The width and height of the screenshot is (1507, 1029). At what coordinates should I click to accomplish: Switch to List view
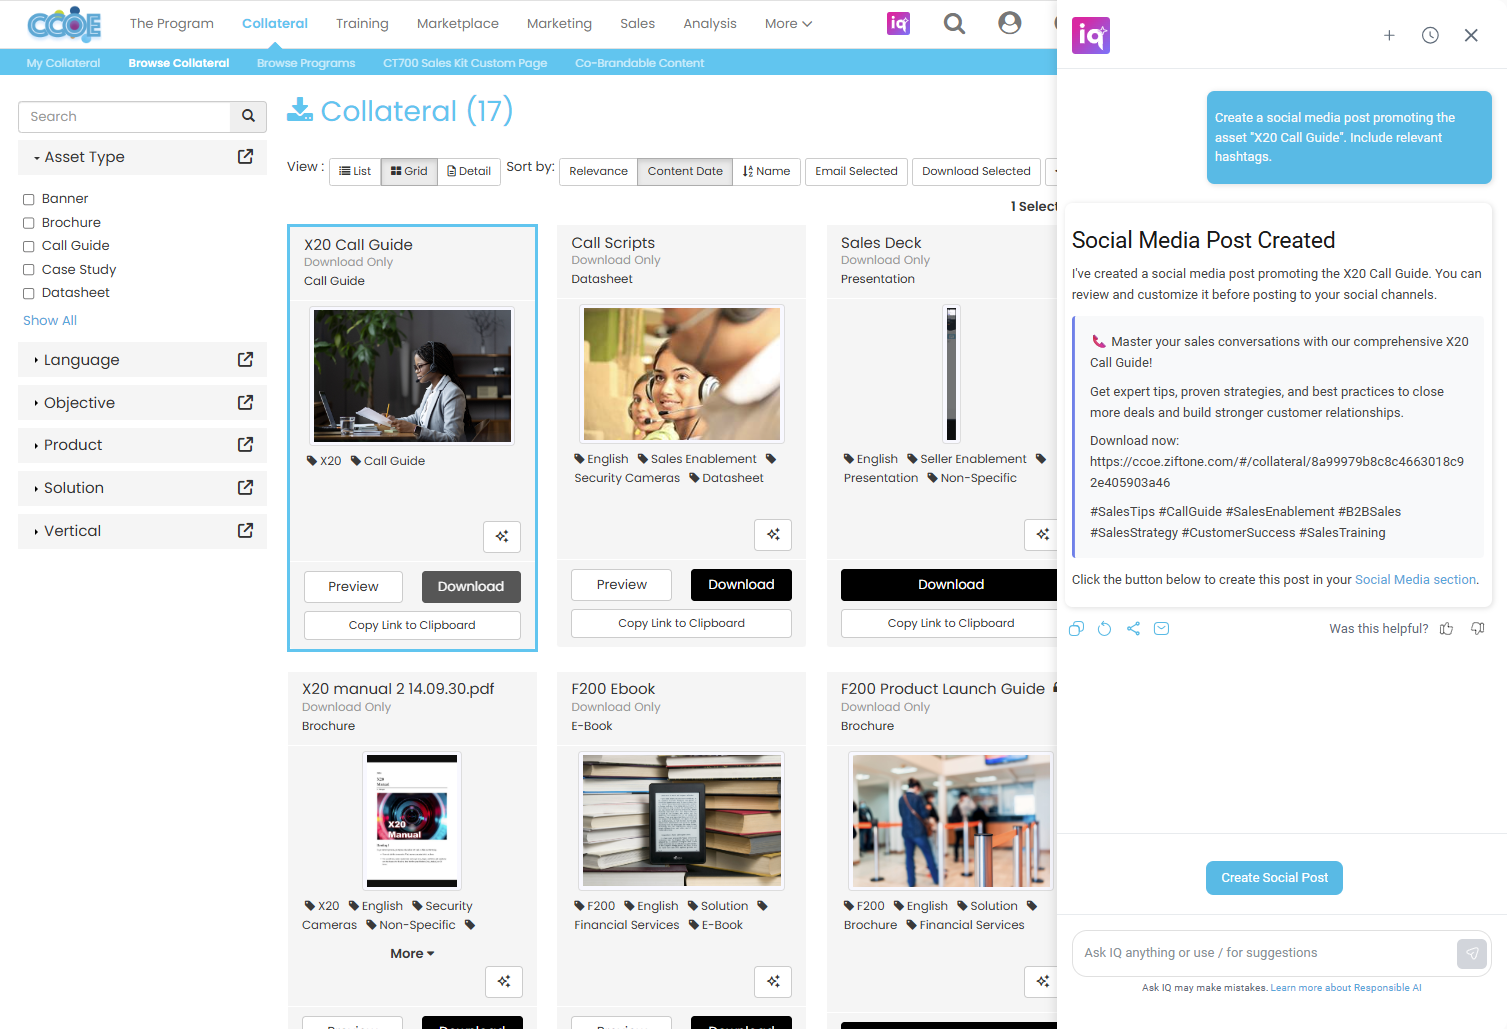coord(355,171)
